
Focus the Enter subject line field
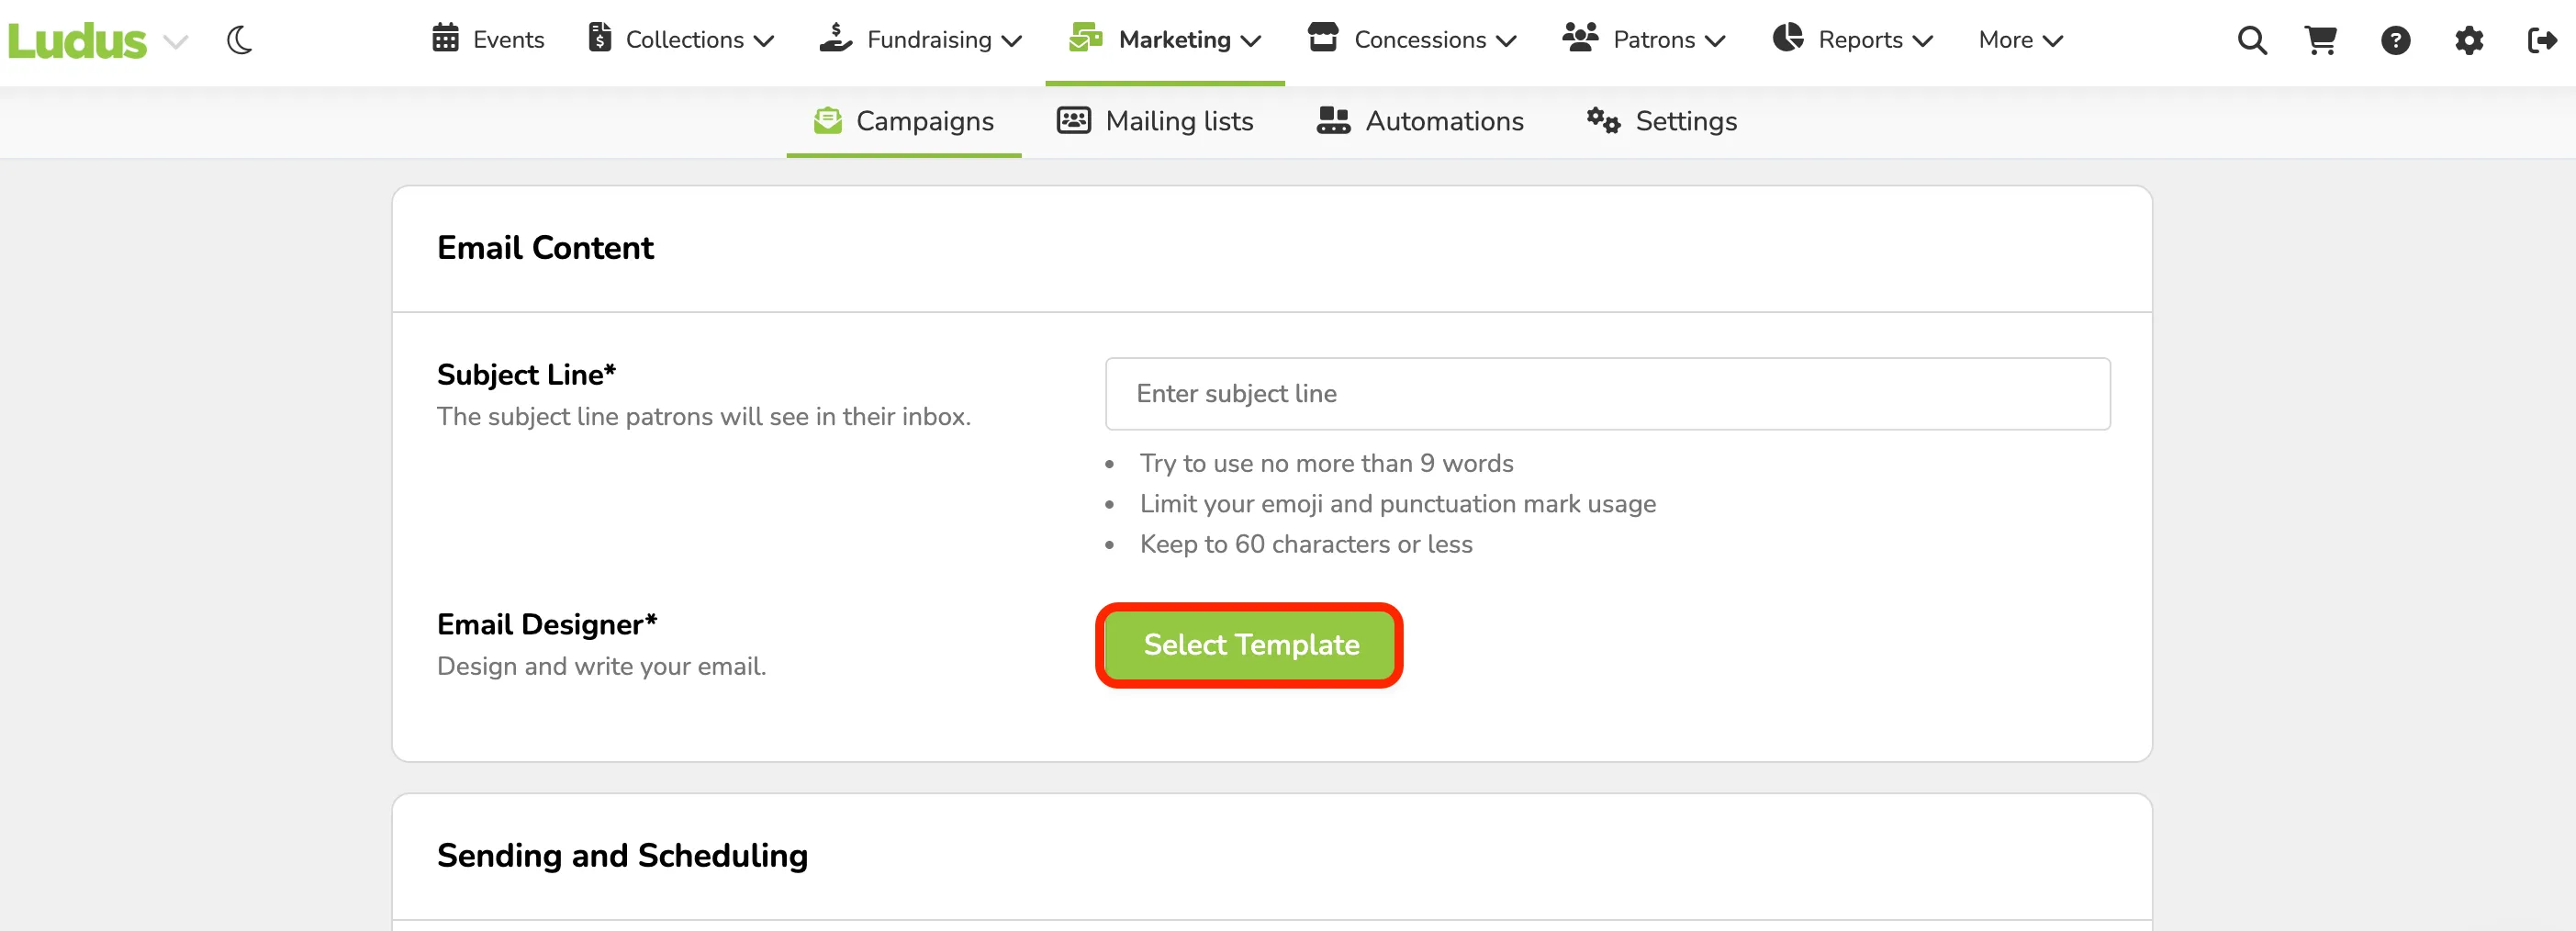coord(1607,394)
